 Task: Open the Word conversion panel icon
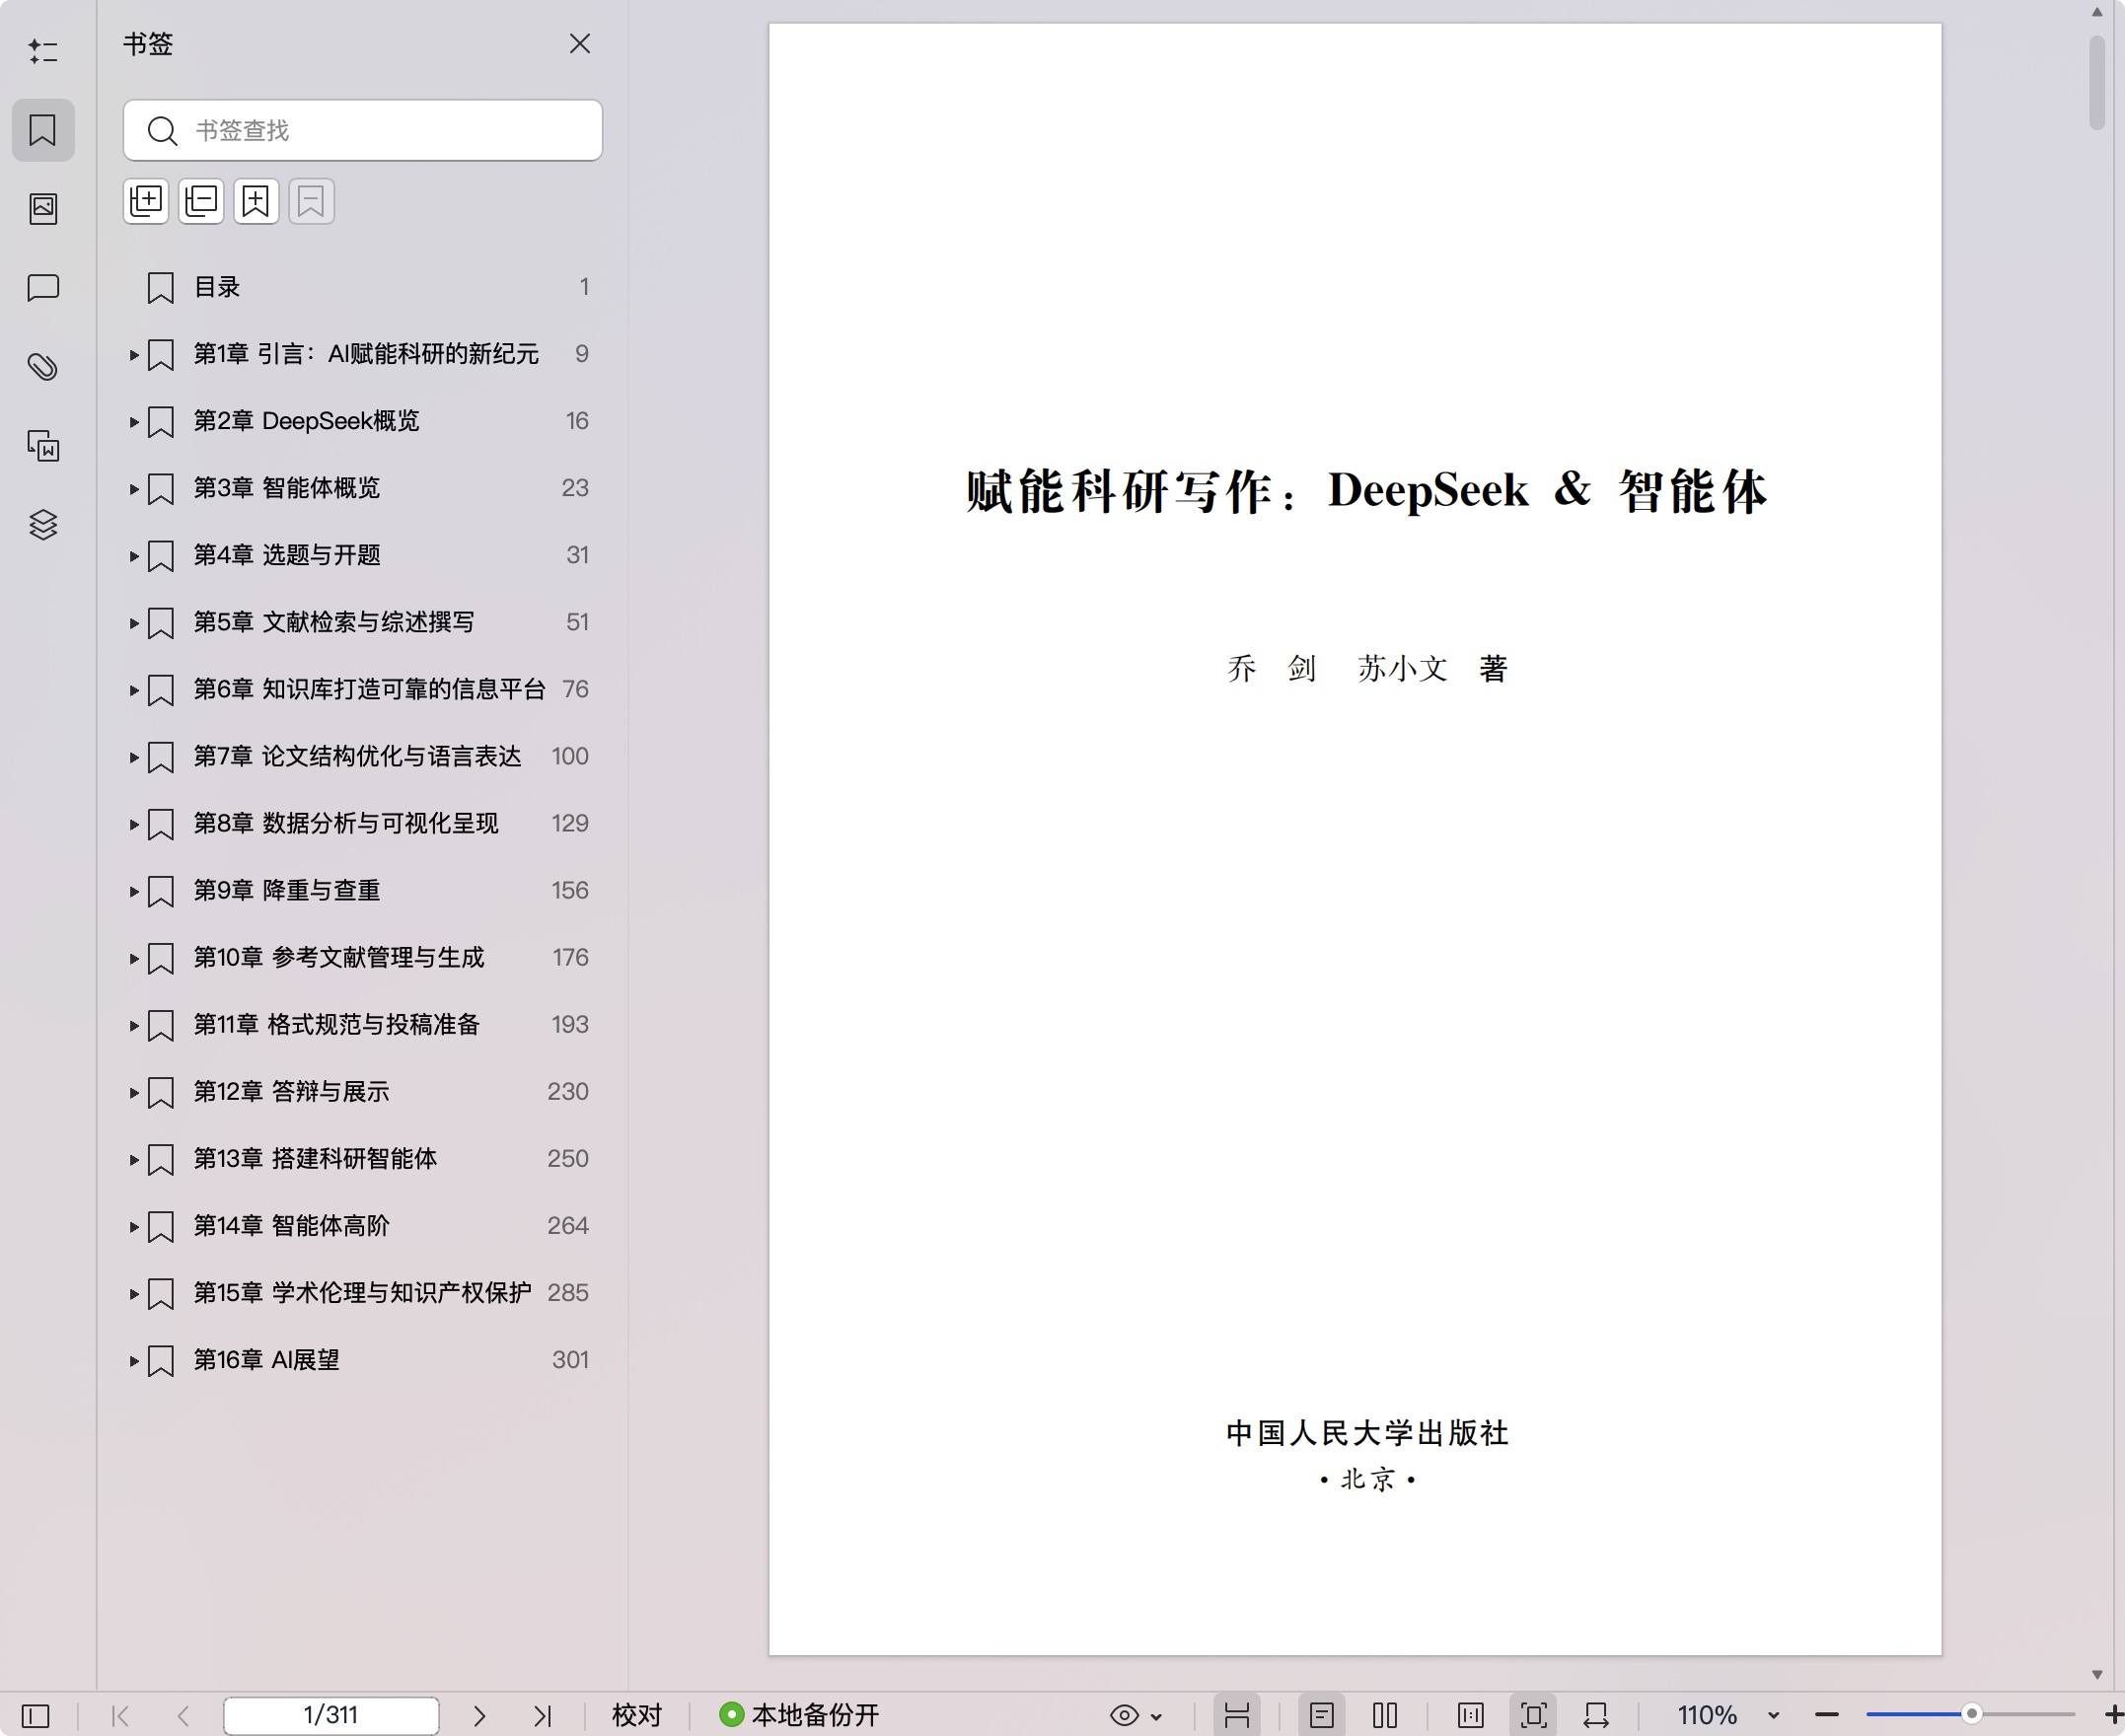click(x=43, y=446)
